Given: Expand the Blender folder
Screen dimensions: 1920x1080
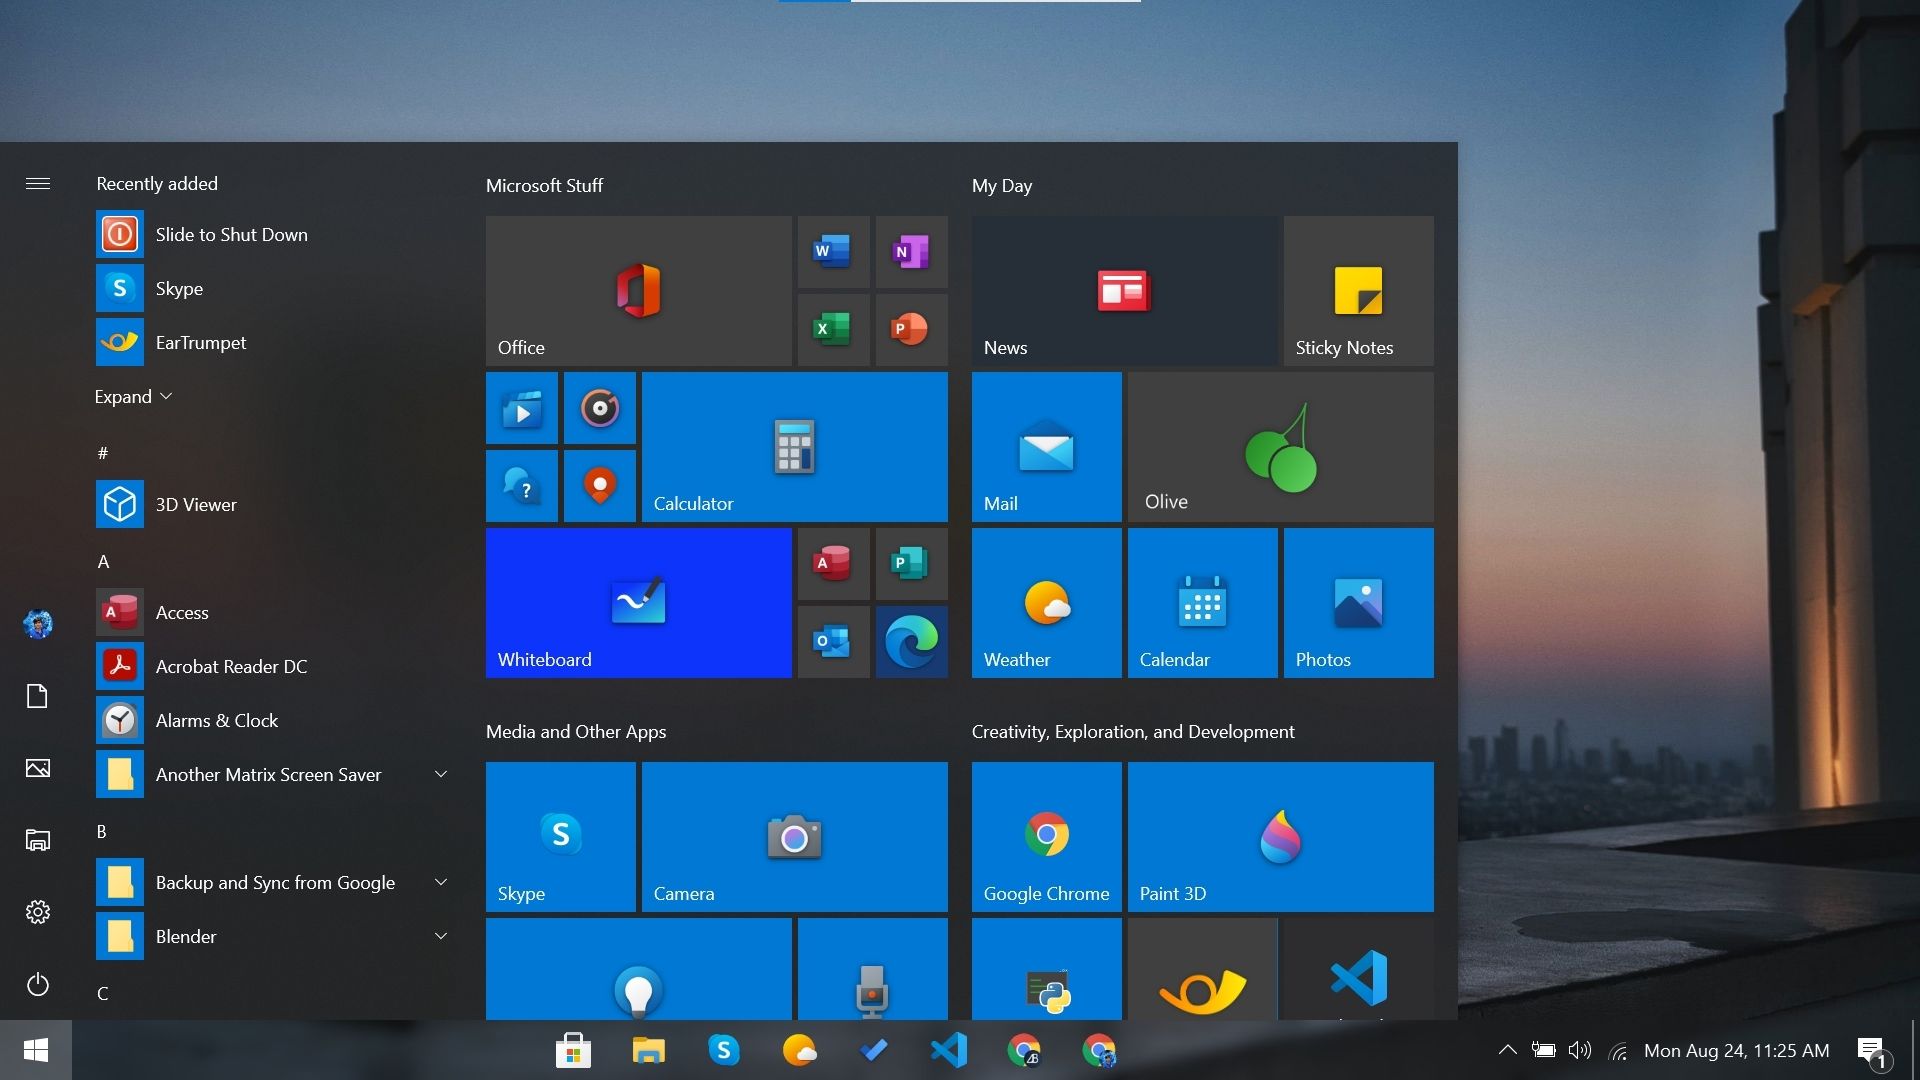Looking at the screenshot, I should [x=440, y=936].
